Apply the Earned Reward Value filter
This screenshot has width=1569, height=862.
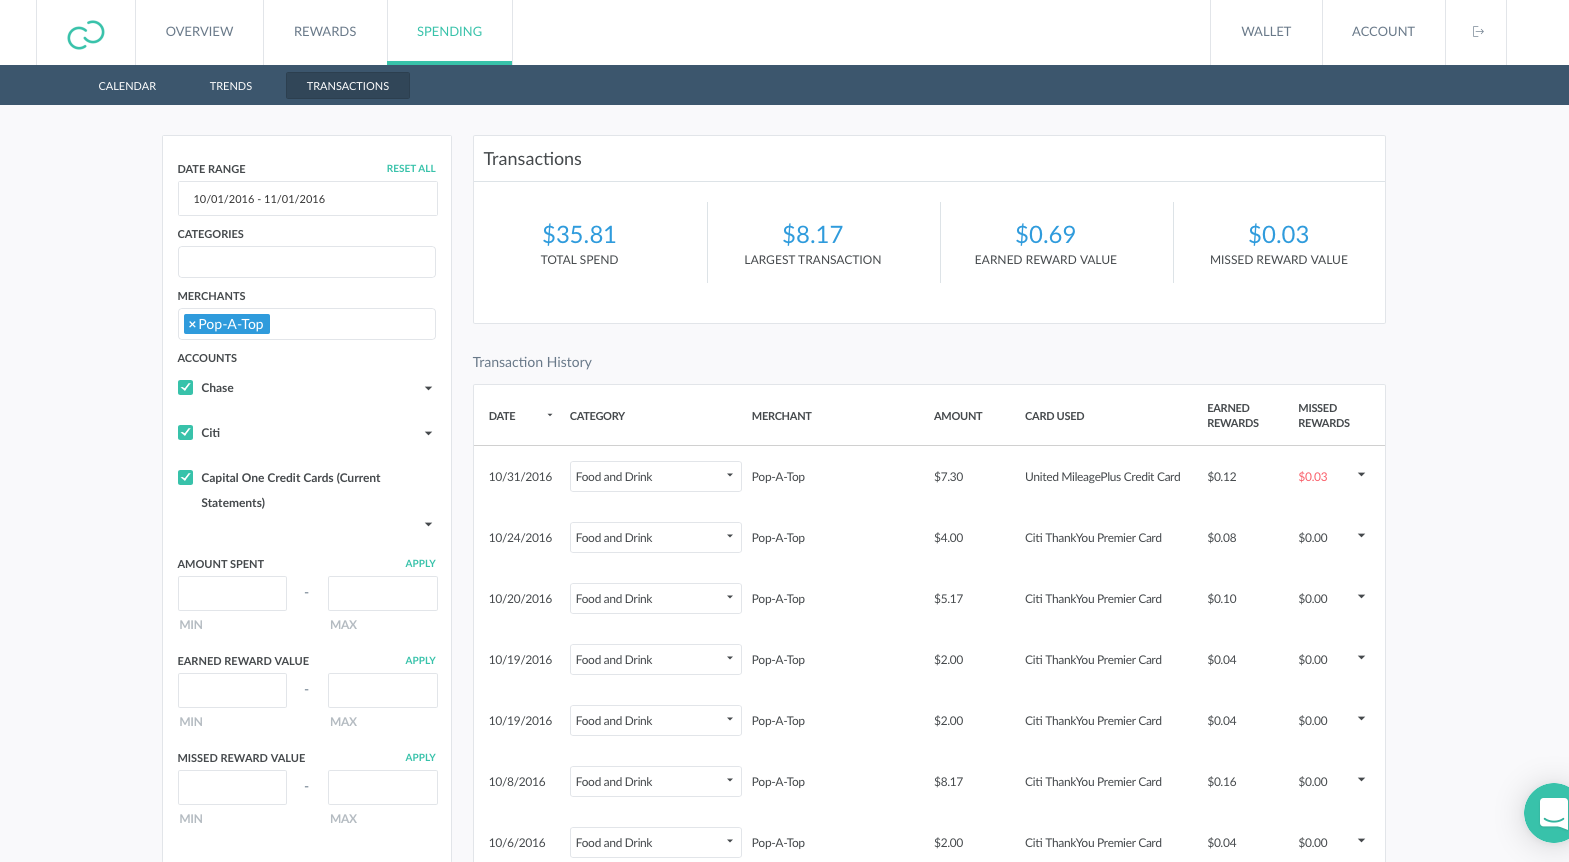pyautogui.click(x=420, y=661)
